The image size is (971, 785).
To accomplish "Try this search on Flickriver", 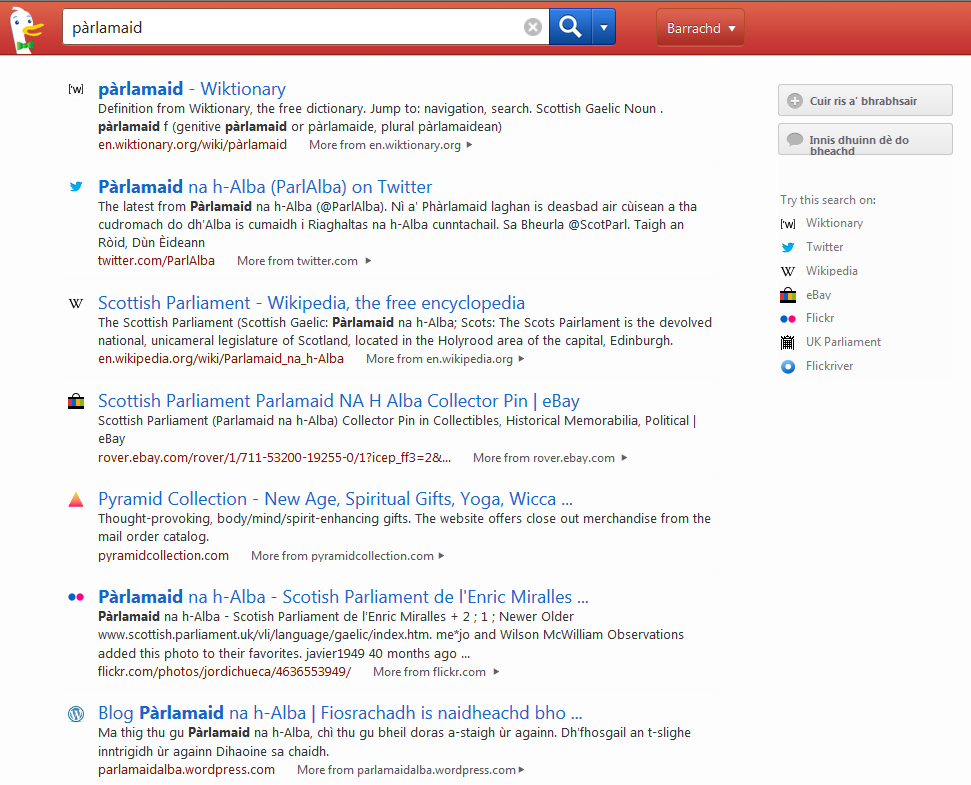I will 829,366.
